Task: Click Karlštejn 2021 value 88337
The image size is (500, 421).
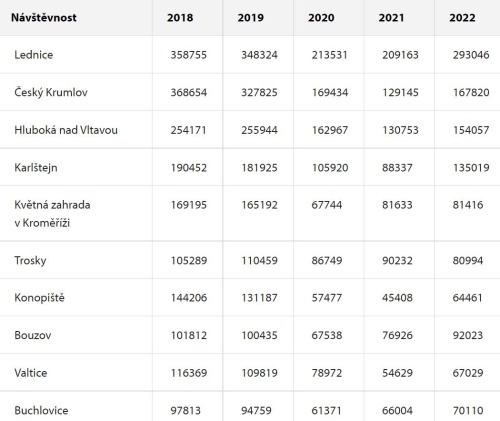Action: (x=397, y=168)
